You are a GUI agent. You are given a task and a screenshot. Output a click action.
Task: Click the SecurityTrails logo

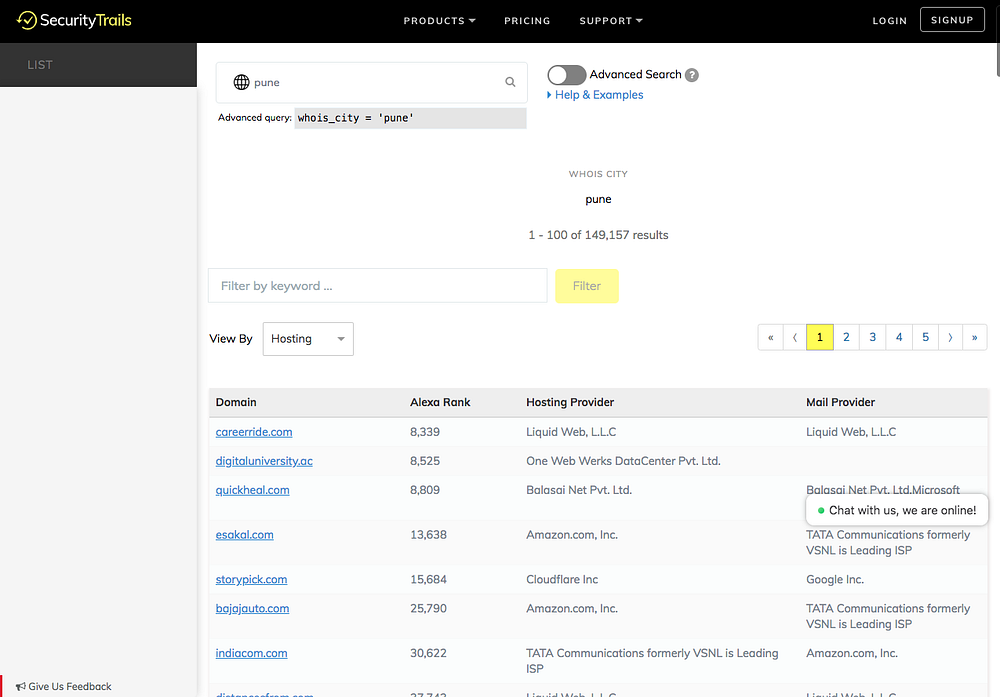74,20
